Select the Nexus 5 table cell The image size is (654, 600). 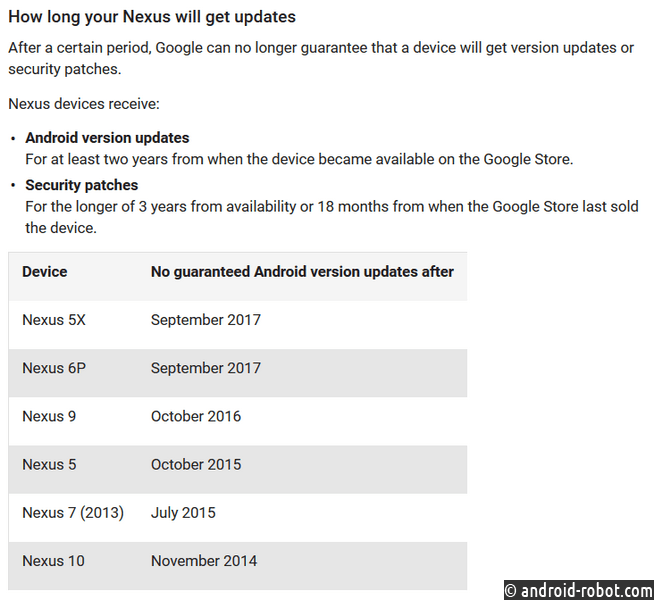[49, 464]
